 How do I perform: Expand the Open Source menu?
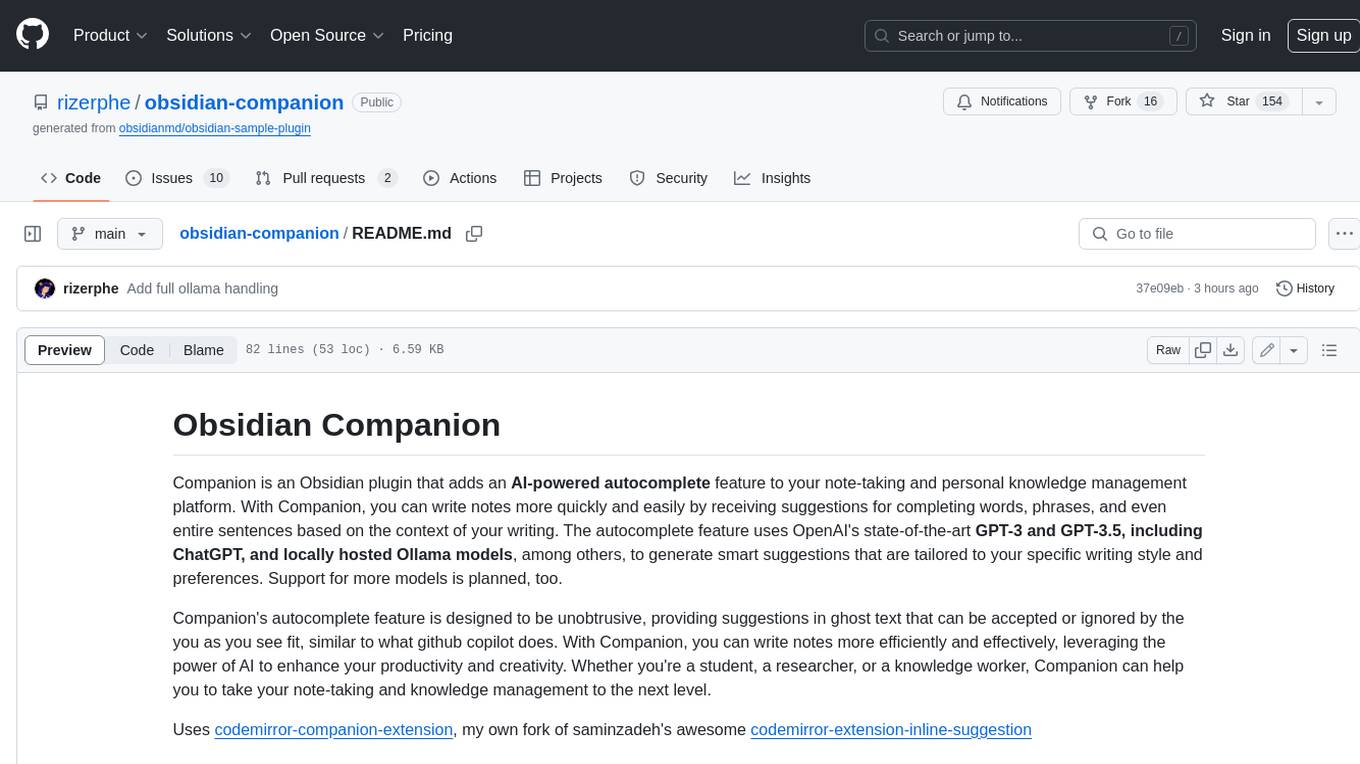coord(327,35)
